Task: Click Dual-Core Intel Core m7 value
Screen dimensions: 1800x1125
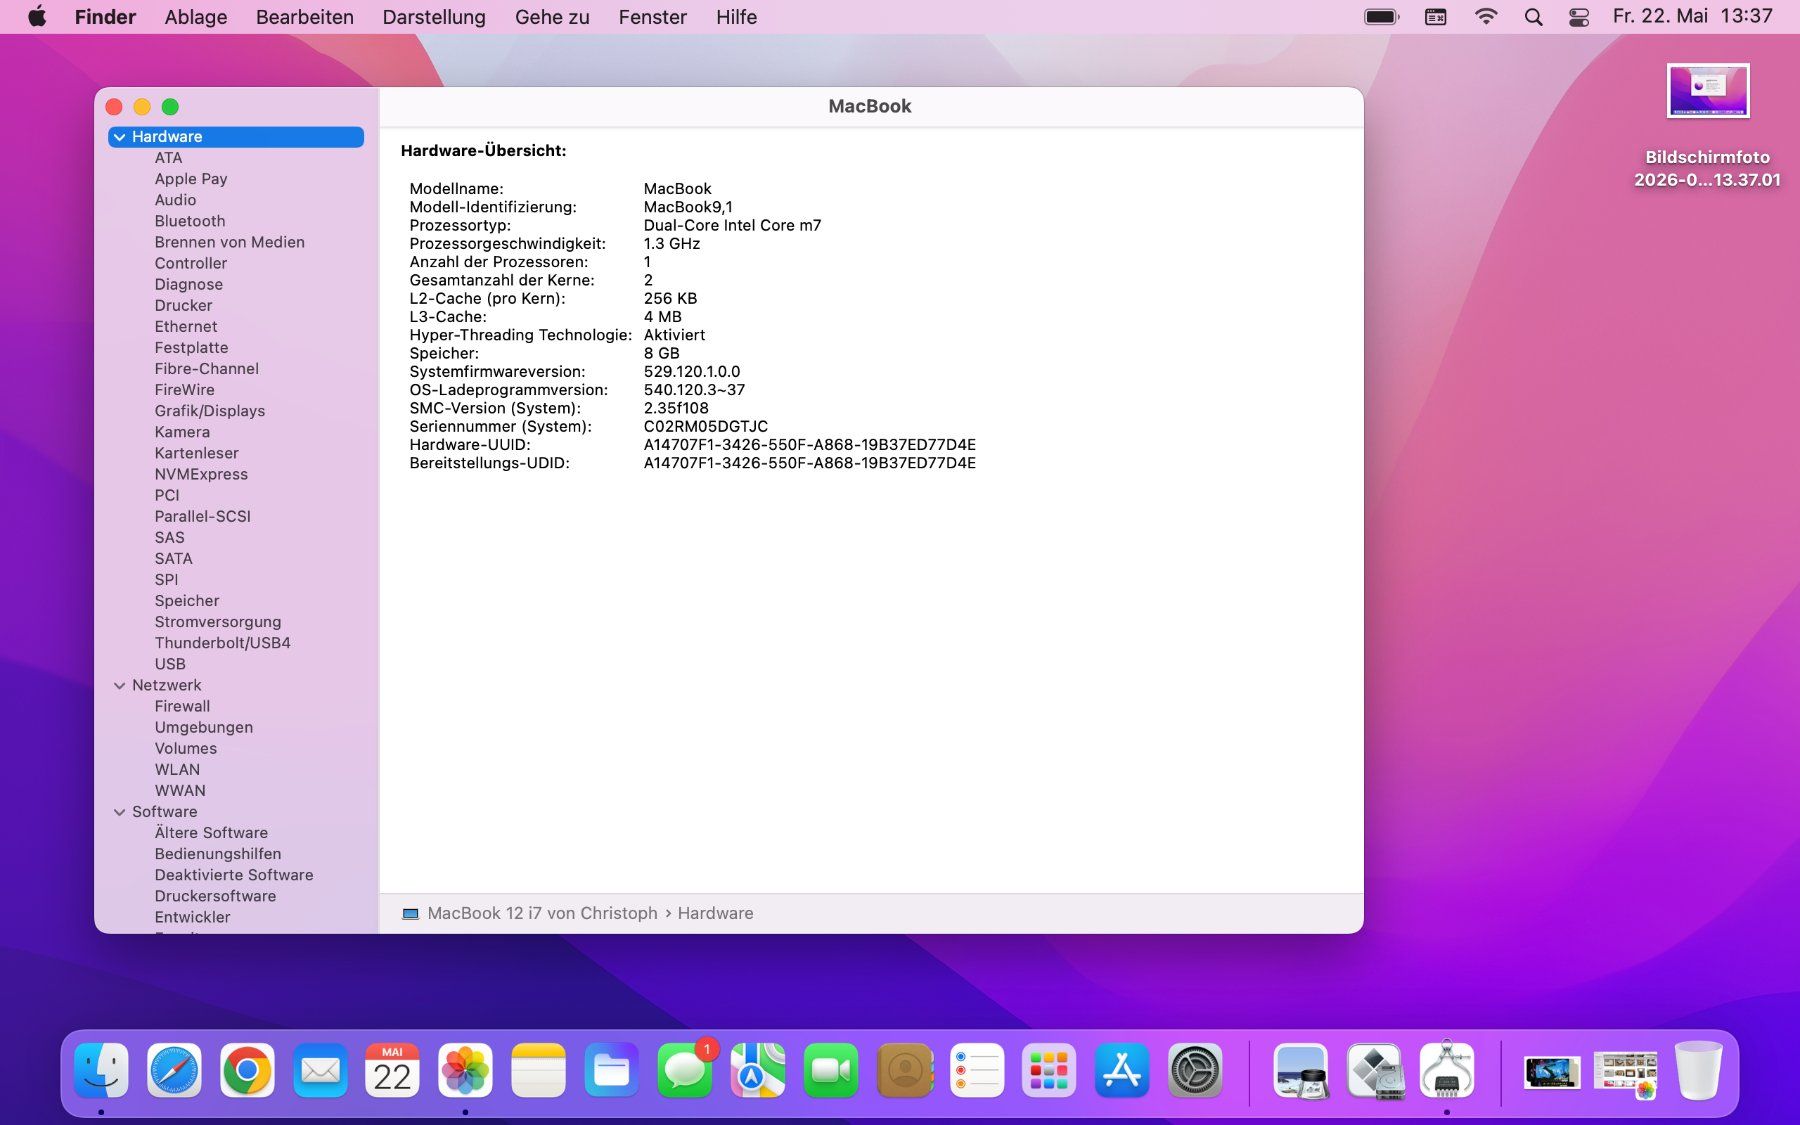Action: coord(732,226)
